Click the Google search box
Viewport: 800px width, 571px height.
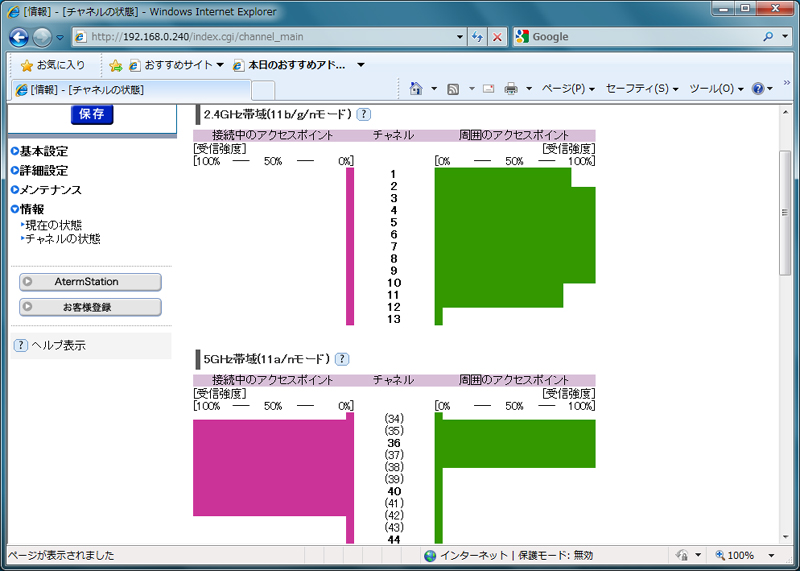tap(636, 37)
